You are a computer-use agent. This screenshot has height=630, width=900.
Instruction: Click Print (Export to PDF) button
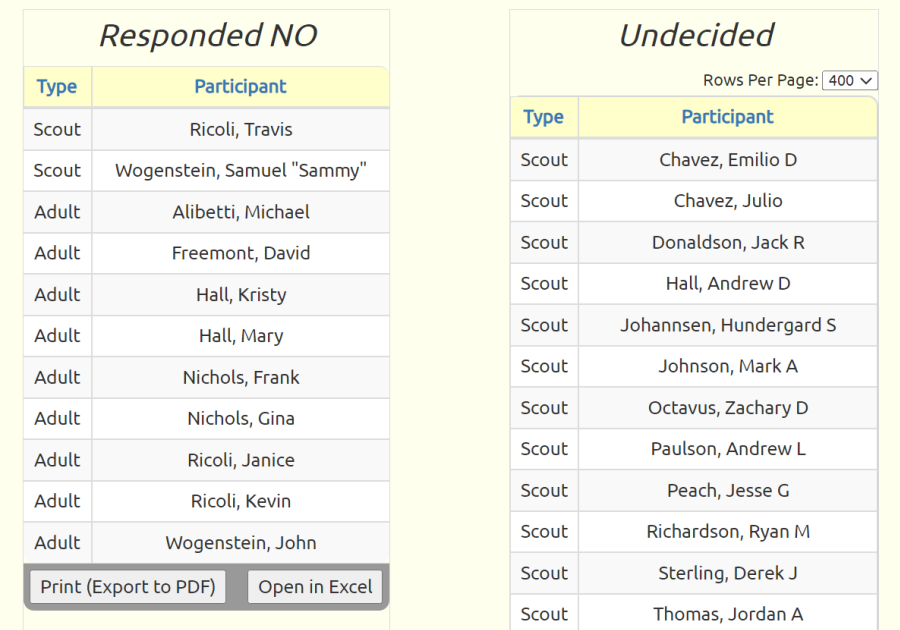(128, 586)
